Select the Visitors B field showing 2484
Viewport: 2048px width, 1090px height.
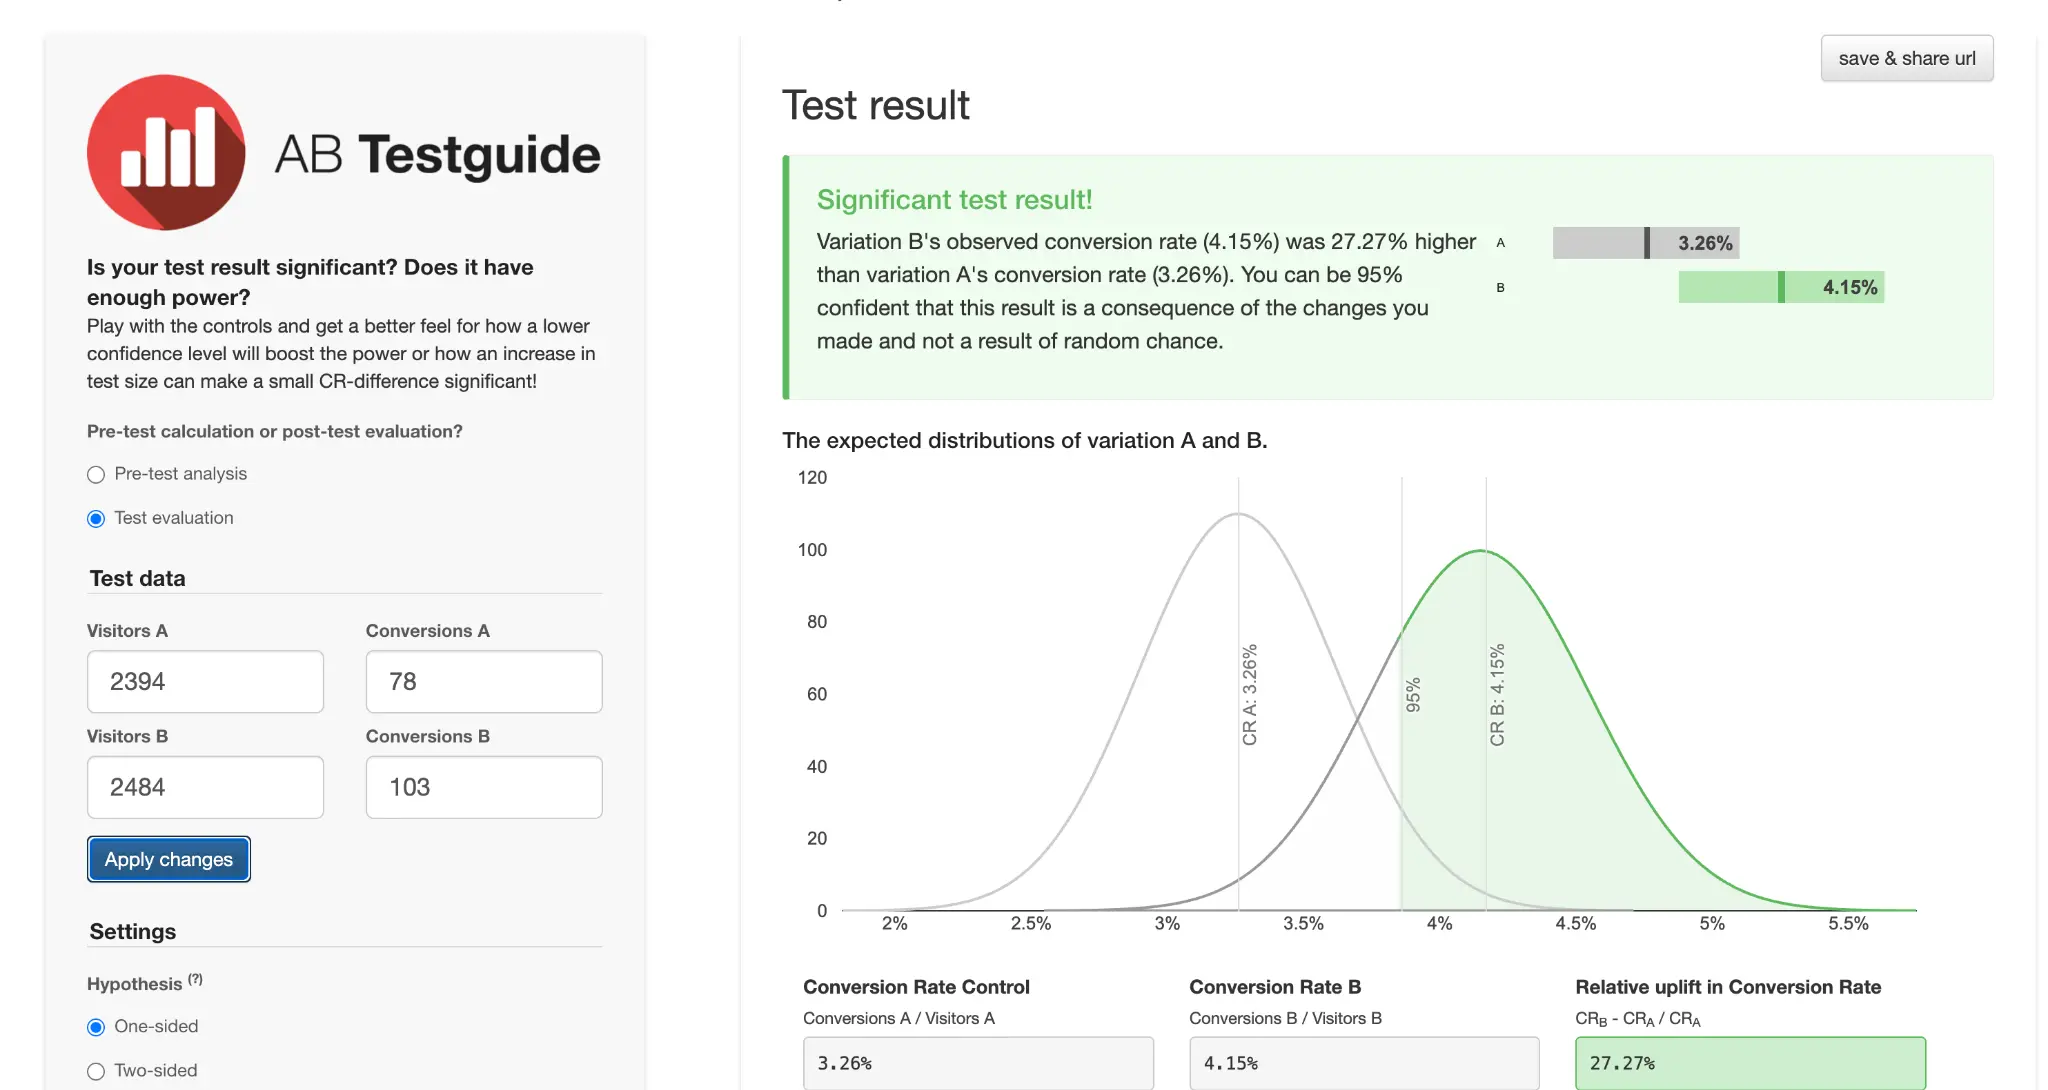(205, 787)
